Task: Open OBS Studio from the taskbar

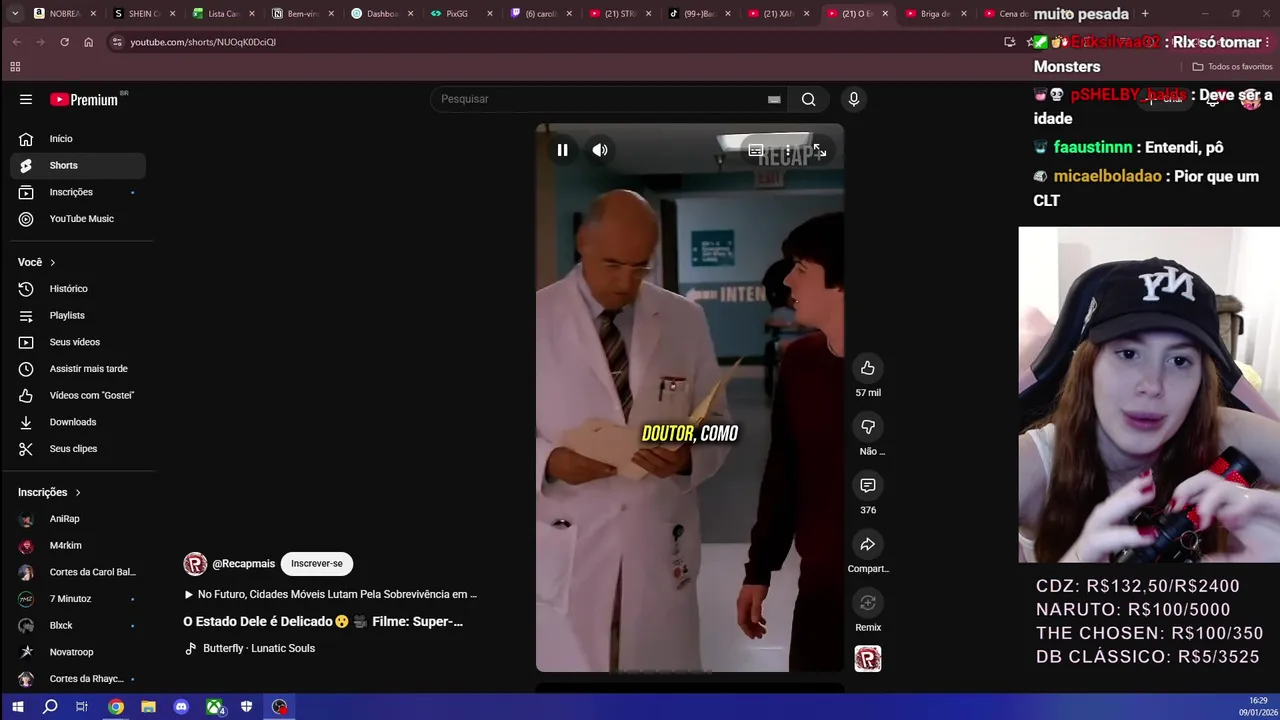Action: click(x=280, y=707)
